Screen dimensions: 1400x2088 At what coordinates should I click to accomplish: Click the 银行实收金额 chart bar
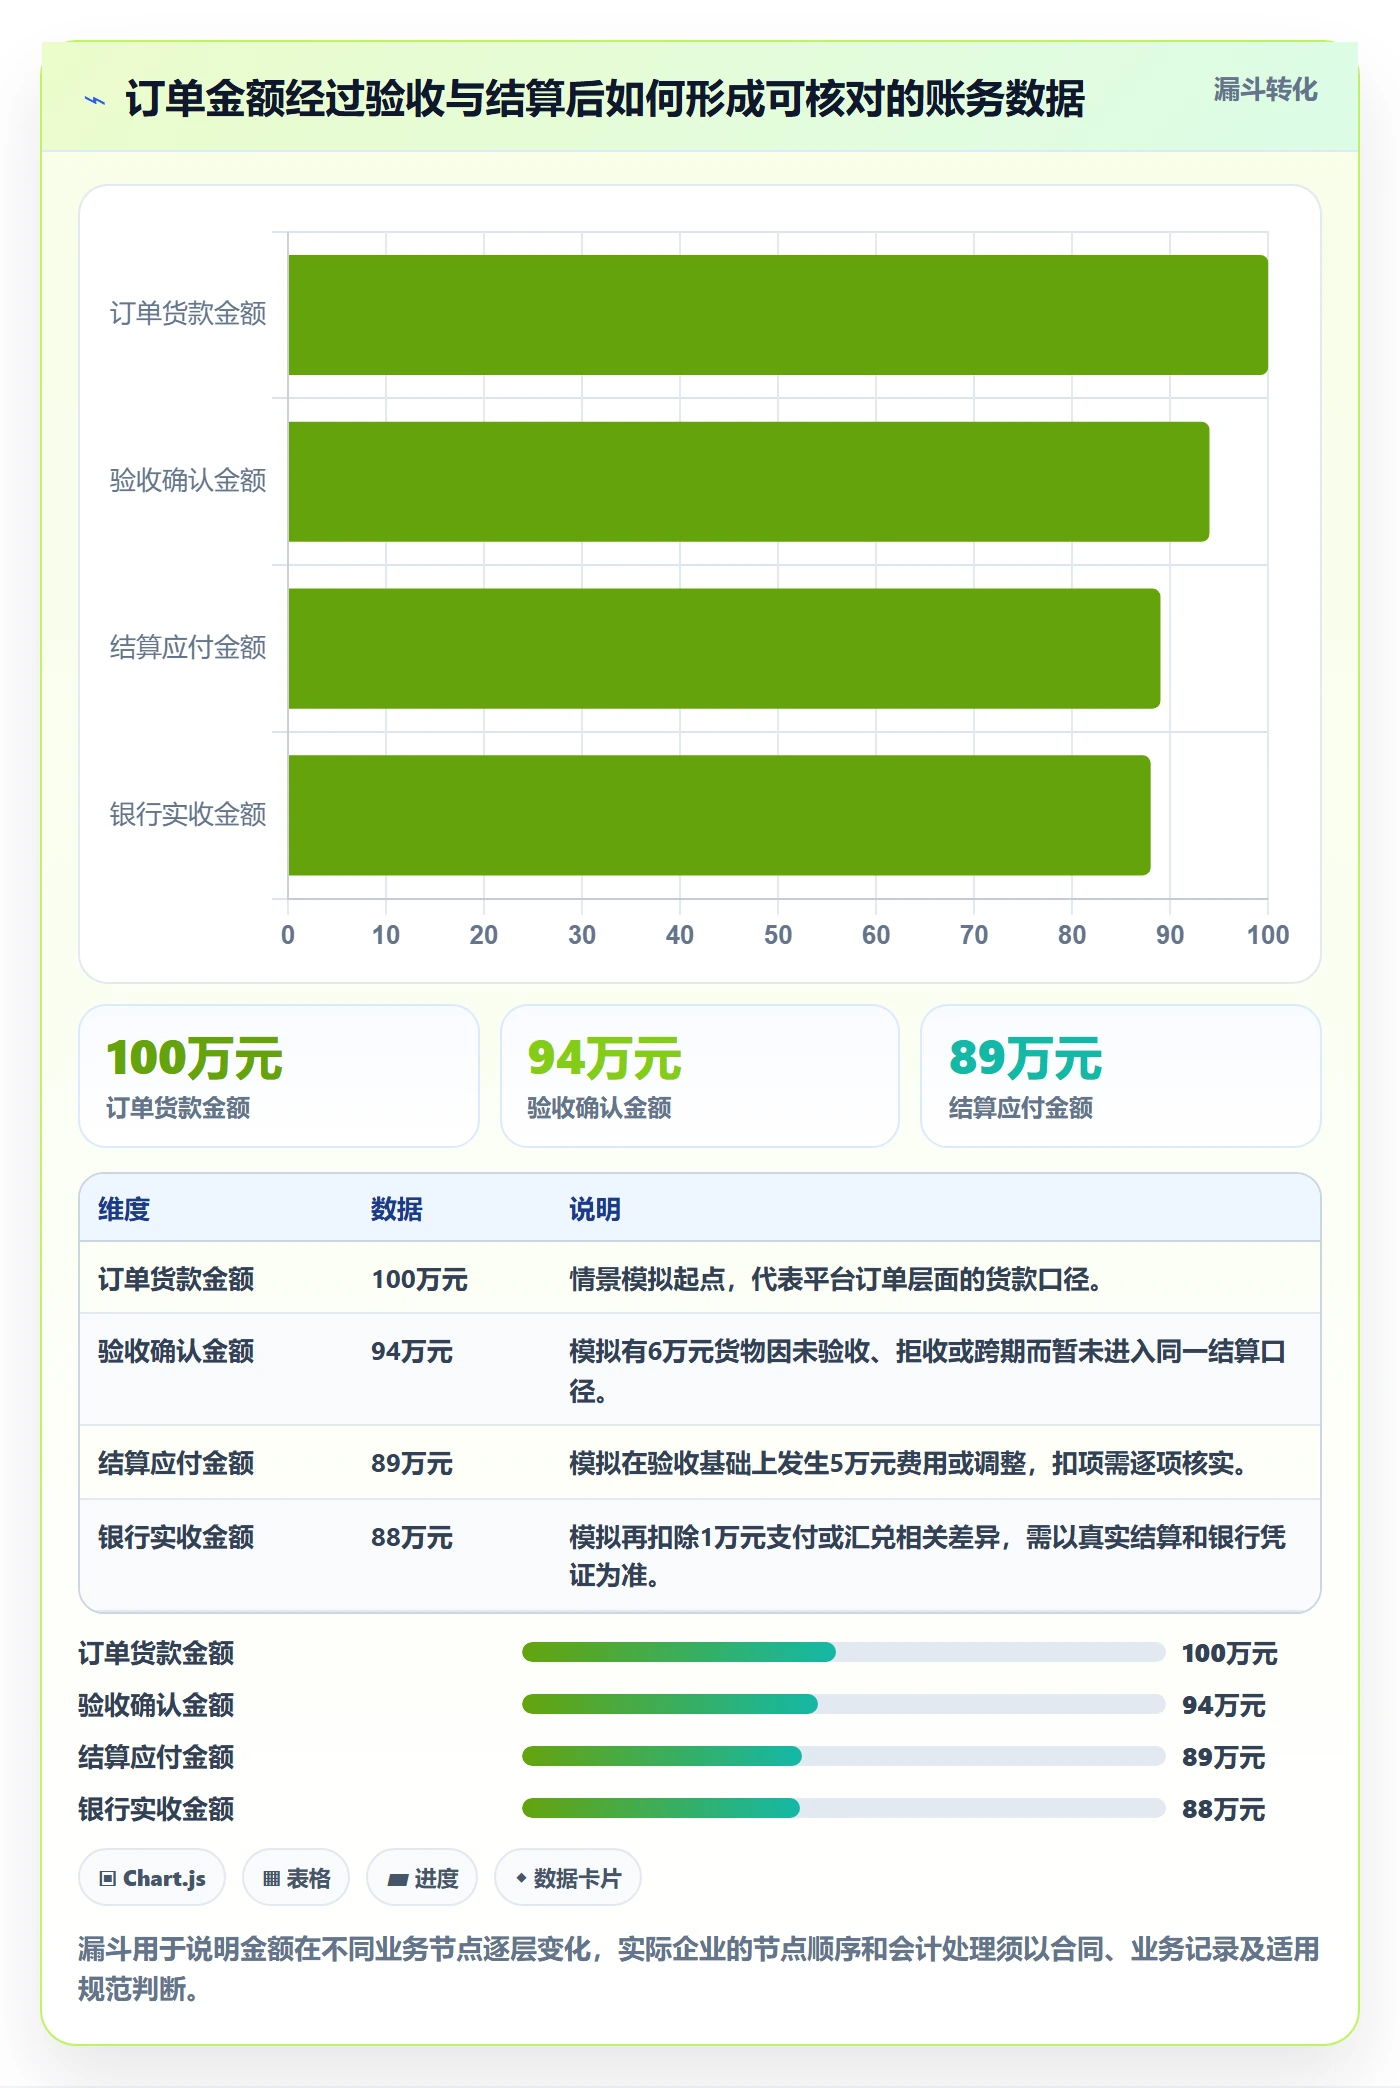point(719,815)
